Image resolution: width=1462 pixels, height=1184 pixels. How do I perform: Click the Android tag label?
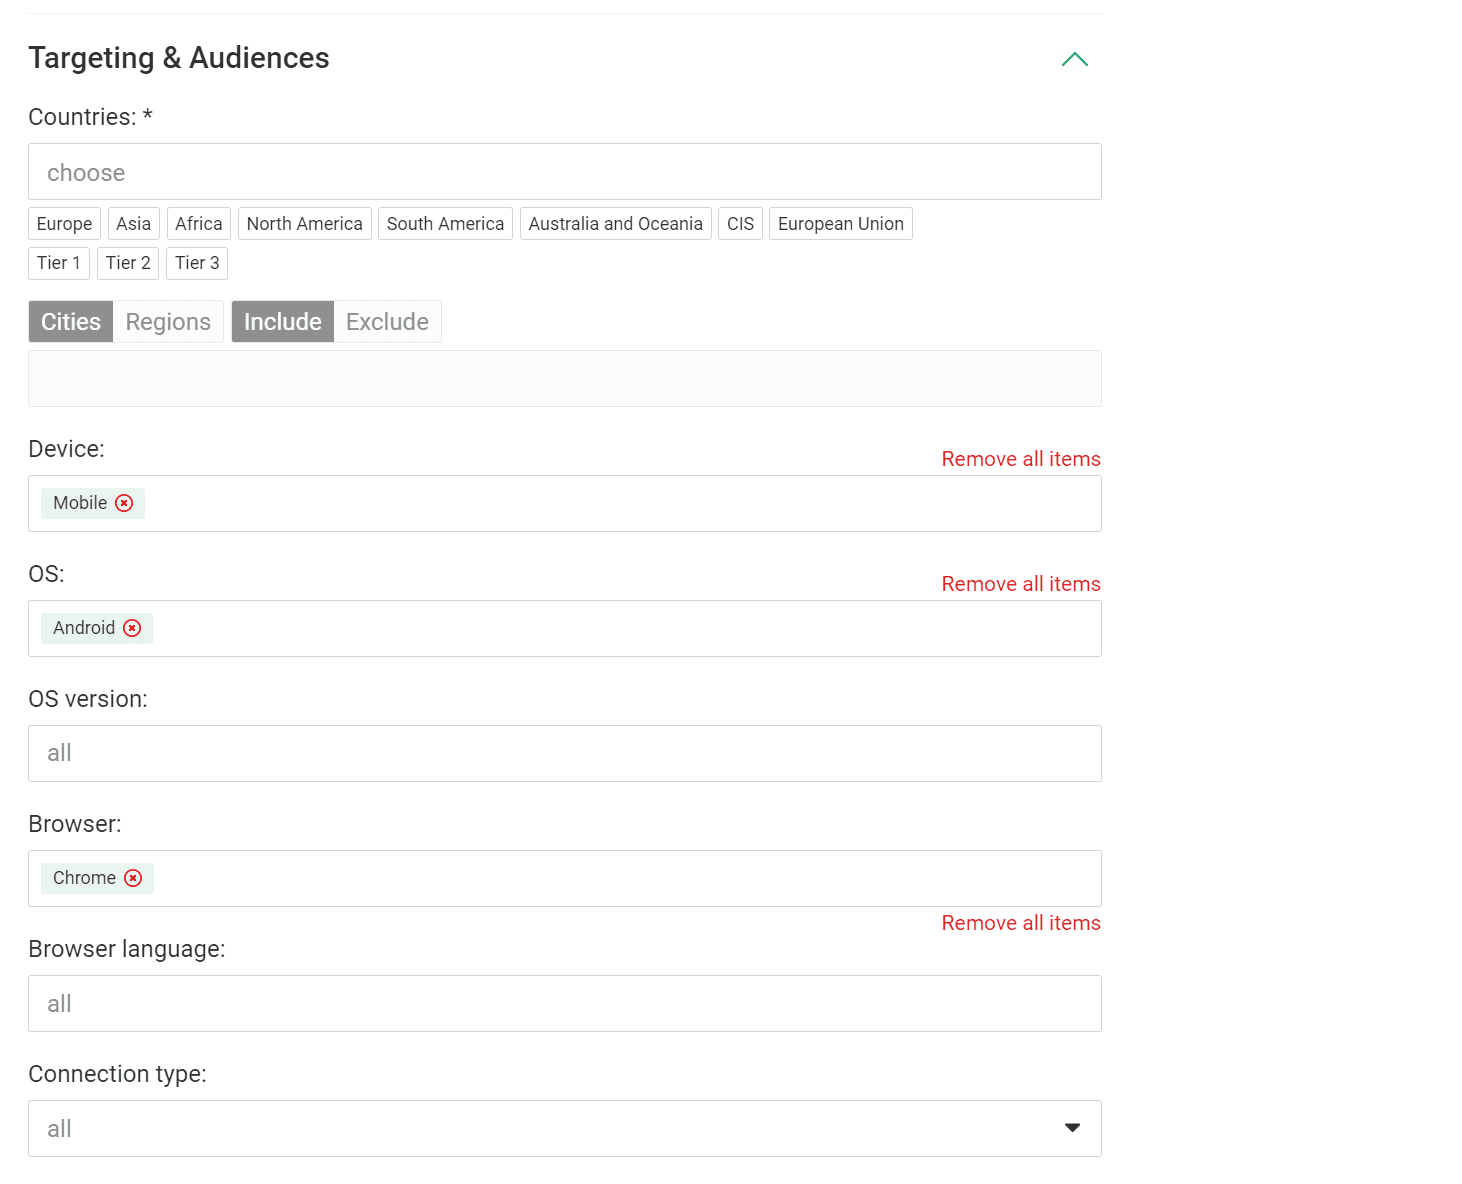point(84,628)
